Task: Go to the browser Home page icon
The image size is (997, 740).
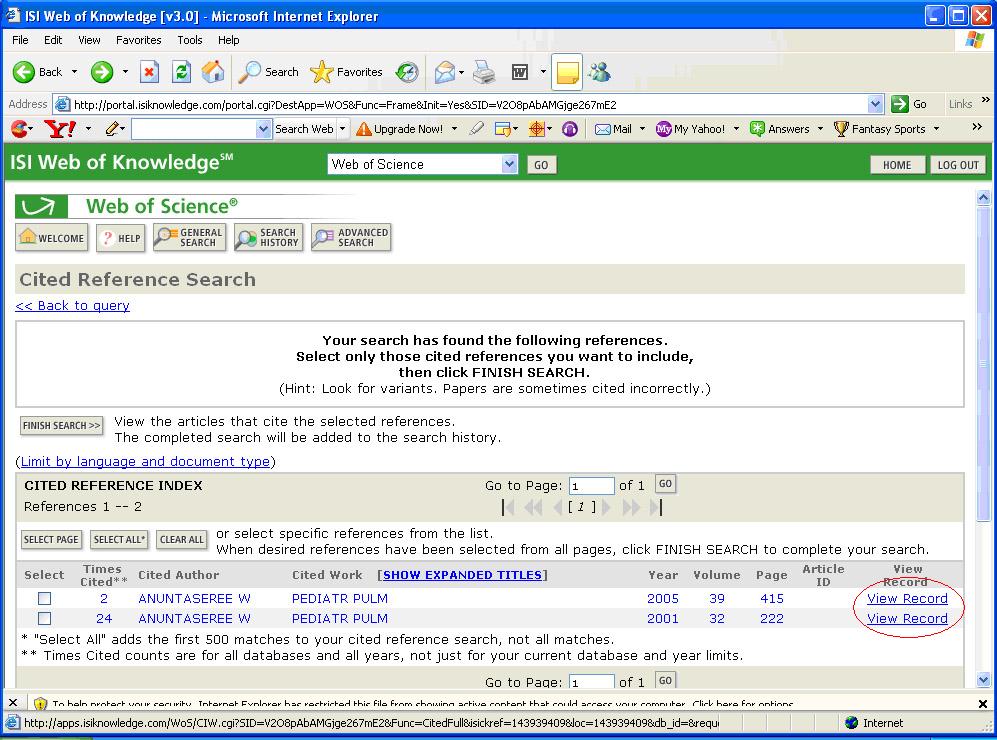Action: (213, 72)
